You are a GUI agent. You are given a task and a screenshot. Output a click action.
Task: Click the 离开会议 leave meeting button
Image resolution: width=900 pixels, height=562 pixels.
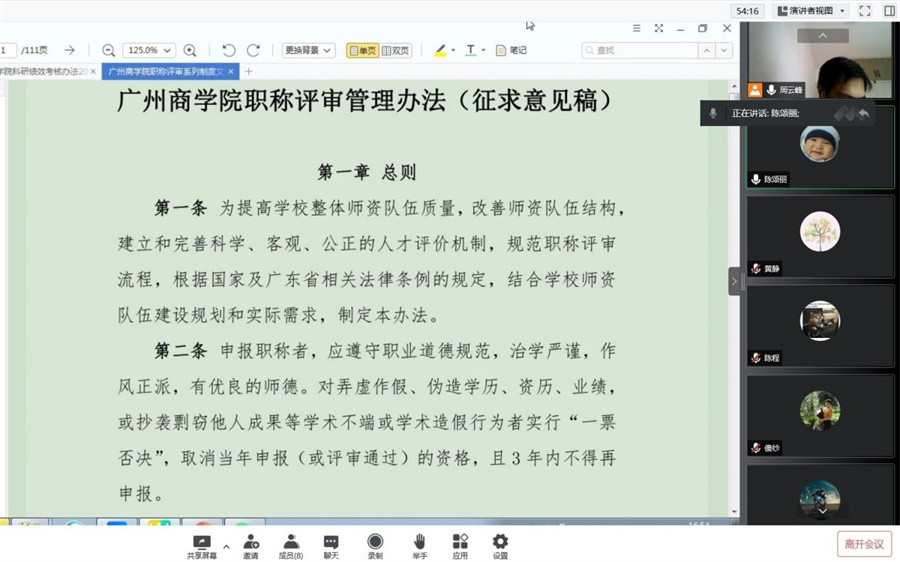863,544
